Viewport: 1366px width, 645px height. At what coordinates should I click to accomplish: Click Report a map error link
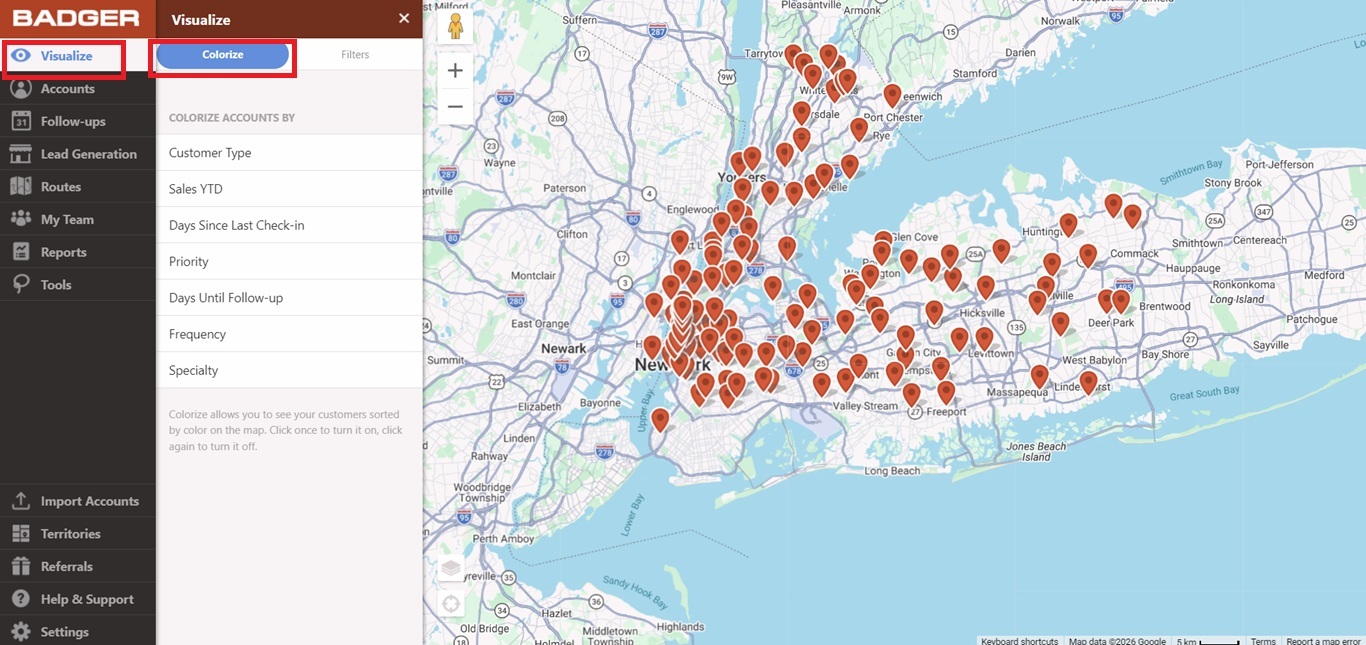click(1323, 641)
